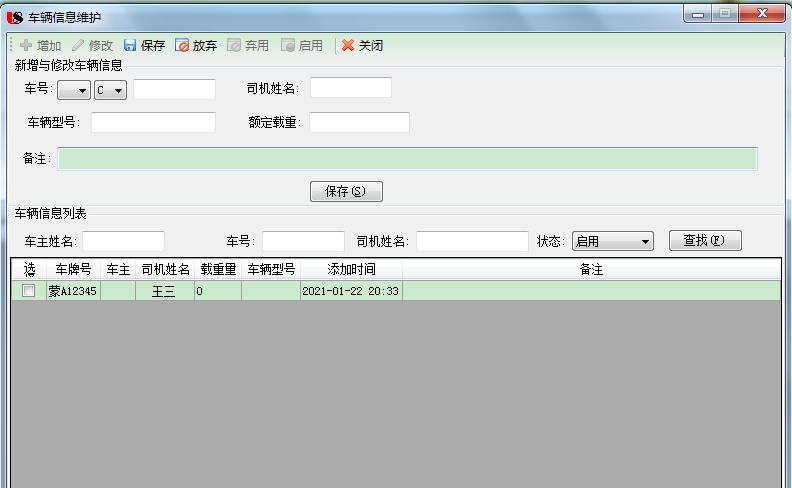Click the 司机姓名 field in the vehicle form

[351, 87]
